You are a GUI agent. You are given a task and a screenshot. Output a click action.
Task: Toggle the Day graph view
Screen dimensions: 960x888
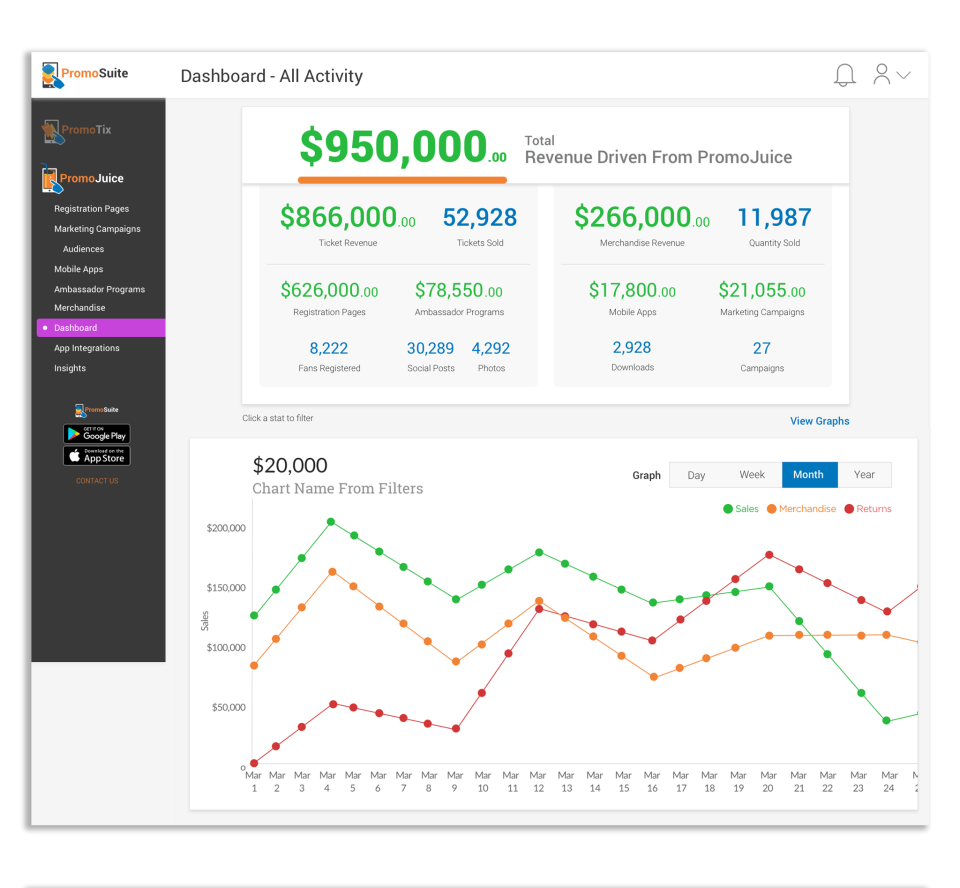[x=696, y=474]
